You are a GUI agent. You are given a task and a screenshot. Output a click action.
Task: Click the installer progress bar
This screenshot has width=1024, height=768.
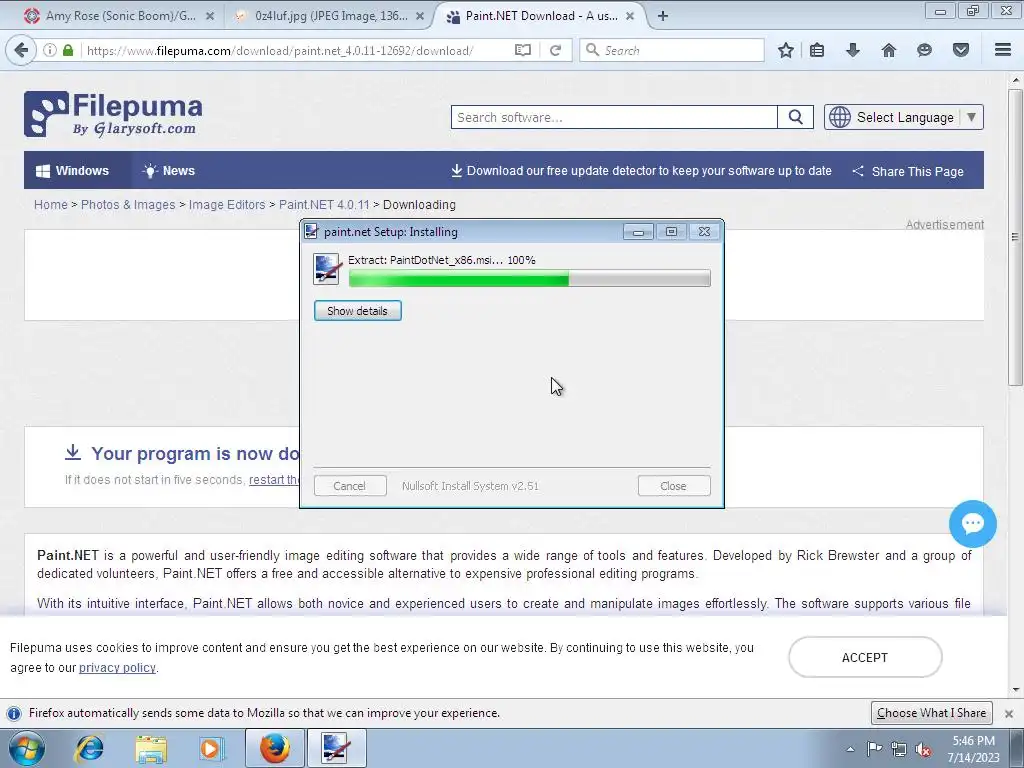[x=530, y=279]
